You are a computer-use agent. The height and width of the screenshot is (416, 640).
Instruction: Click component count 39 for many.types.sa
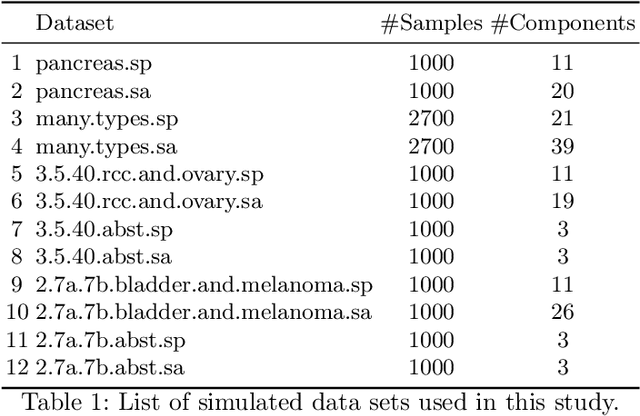click(563, 147)
